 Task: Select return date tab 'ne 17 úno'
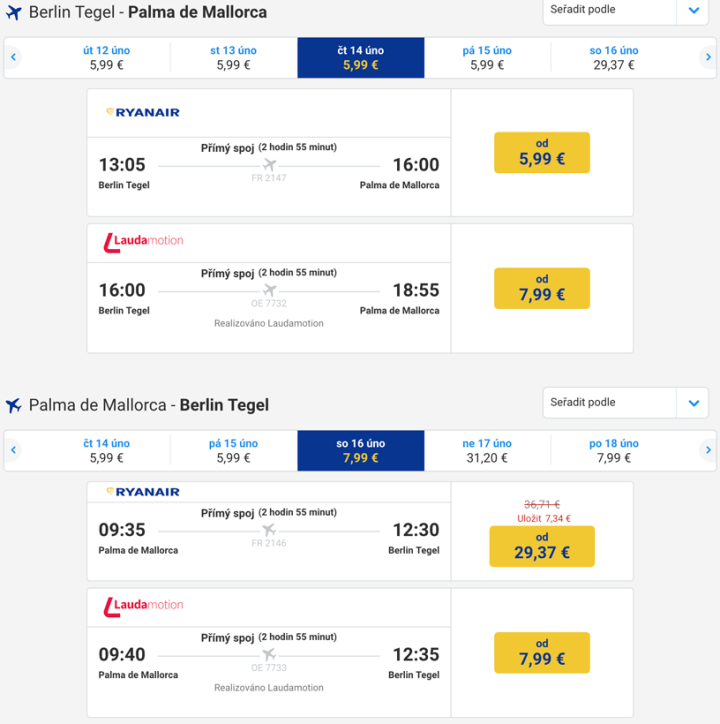point(487,450)
